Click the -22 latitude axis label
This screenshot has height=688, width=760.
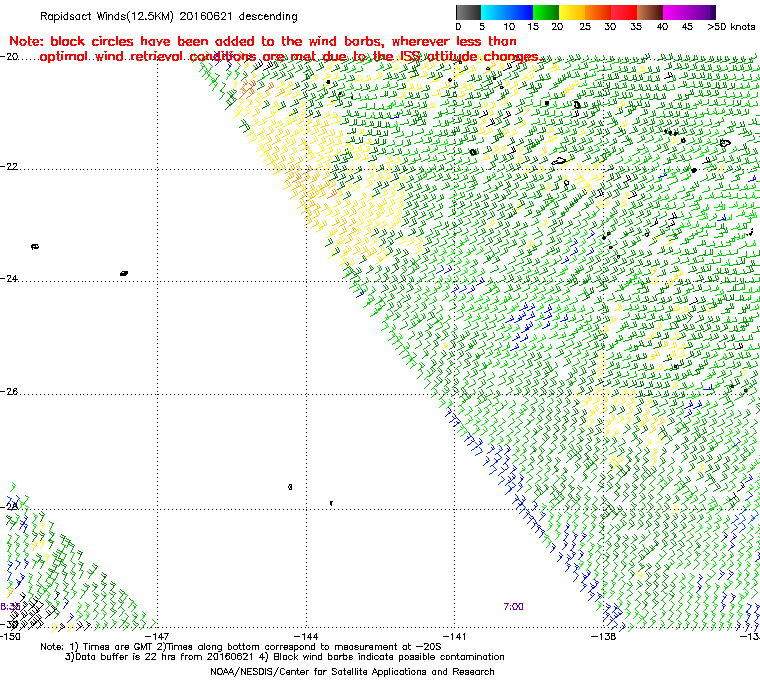[x=9, y=166]
